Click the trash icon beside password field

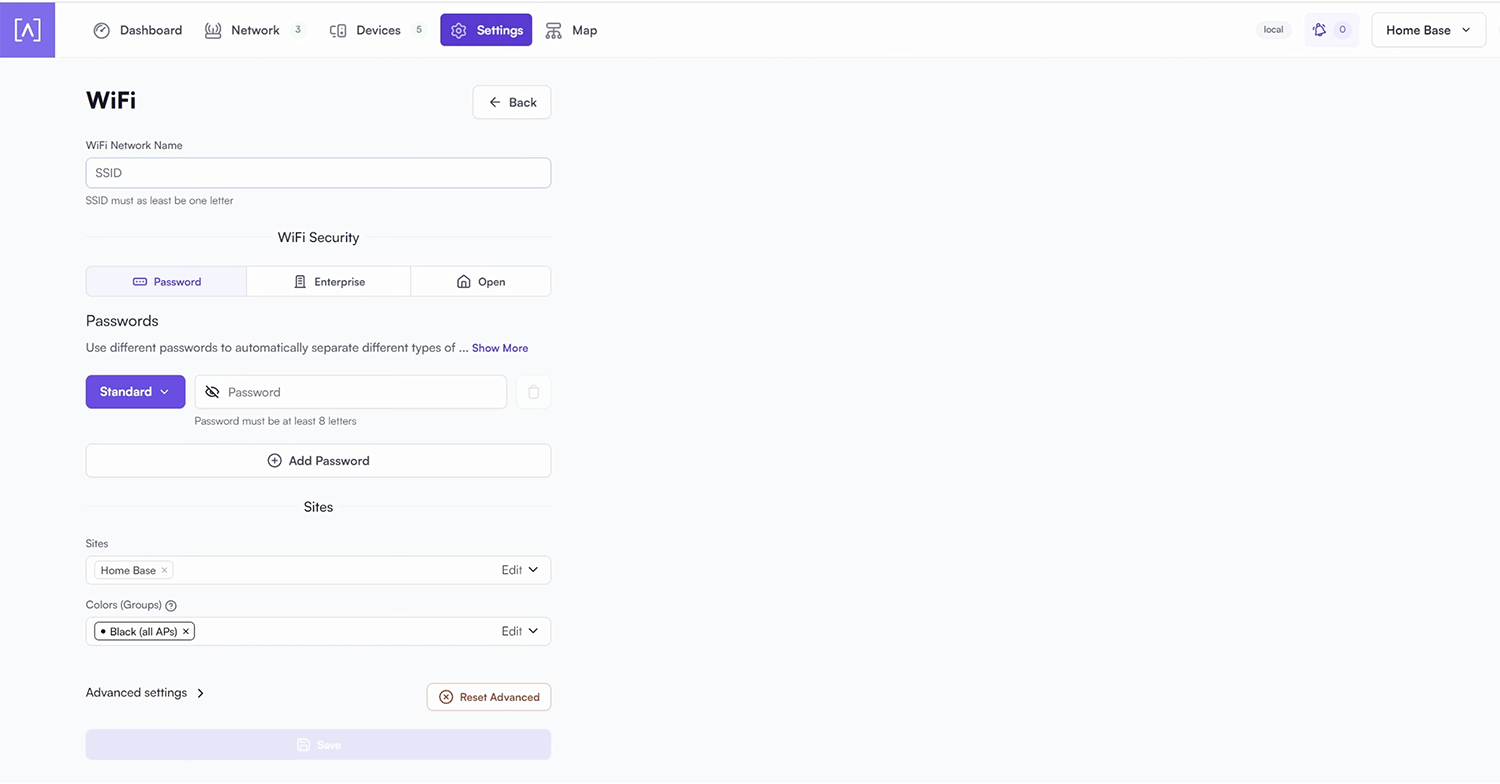pos(533,392)
